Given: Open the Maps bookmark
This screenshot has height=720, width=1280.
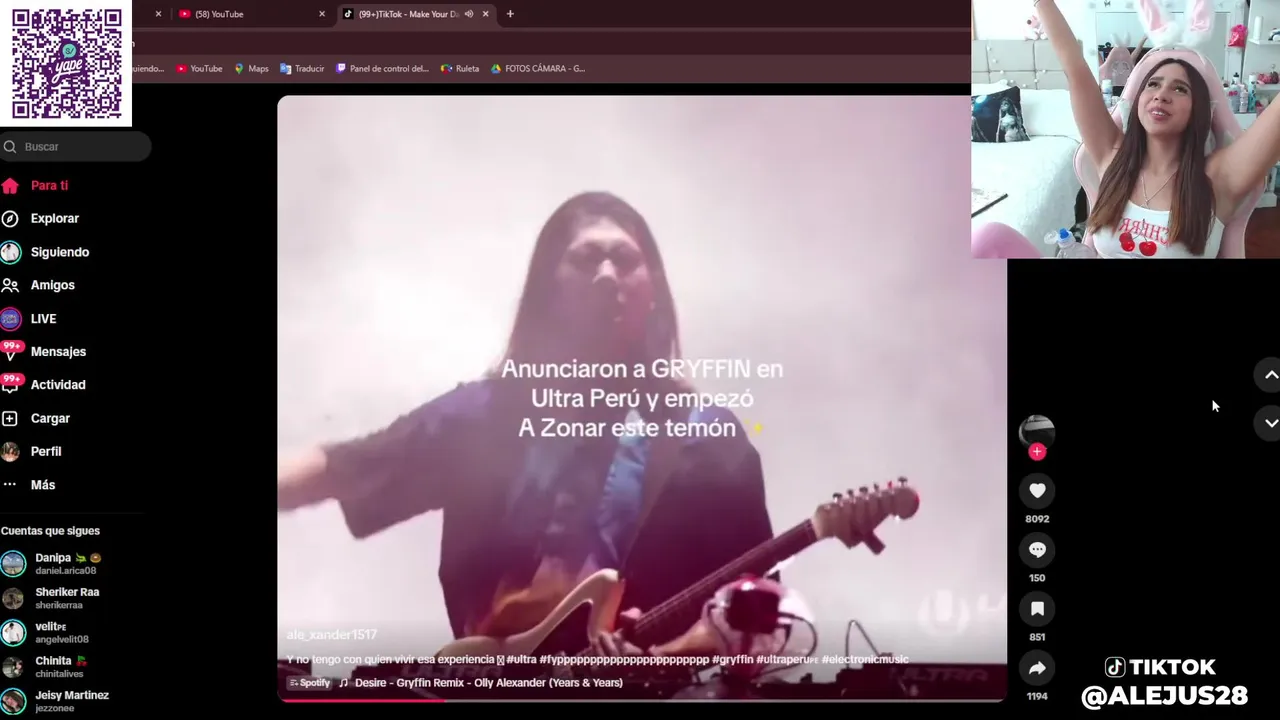Looking at the screenshot, I should pyautogui.click(x=251, y=69).
